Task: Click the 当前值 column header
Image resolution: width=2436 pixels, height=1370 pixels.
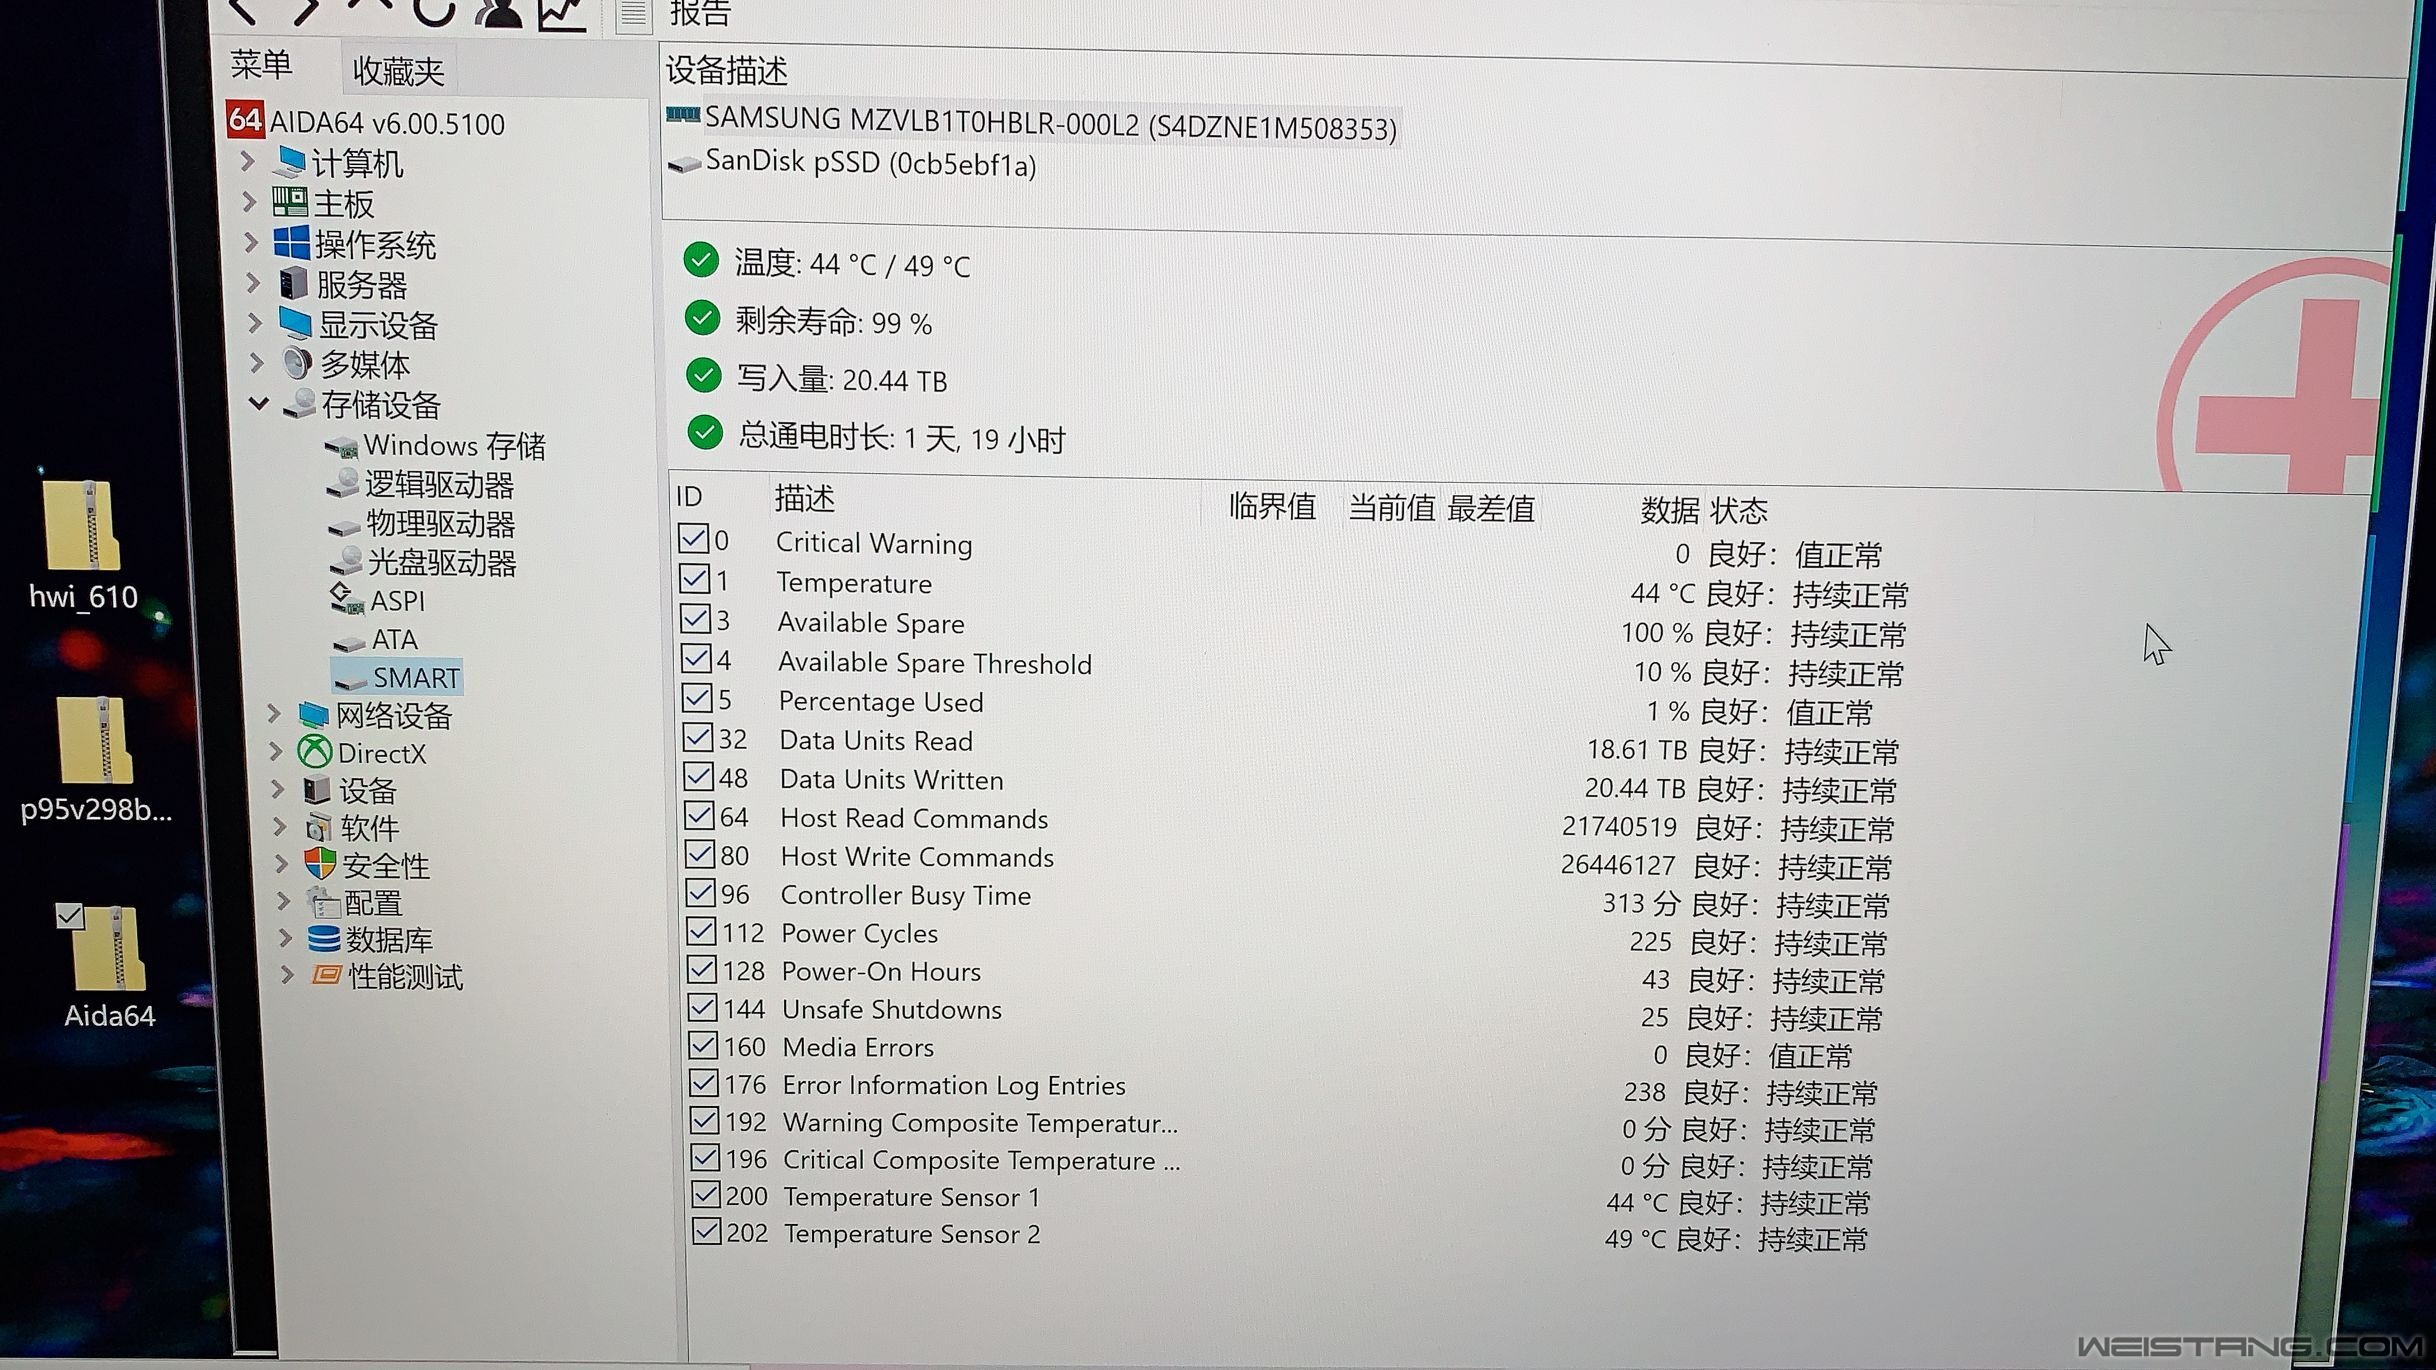Action: tap(1391, 507)
